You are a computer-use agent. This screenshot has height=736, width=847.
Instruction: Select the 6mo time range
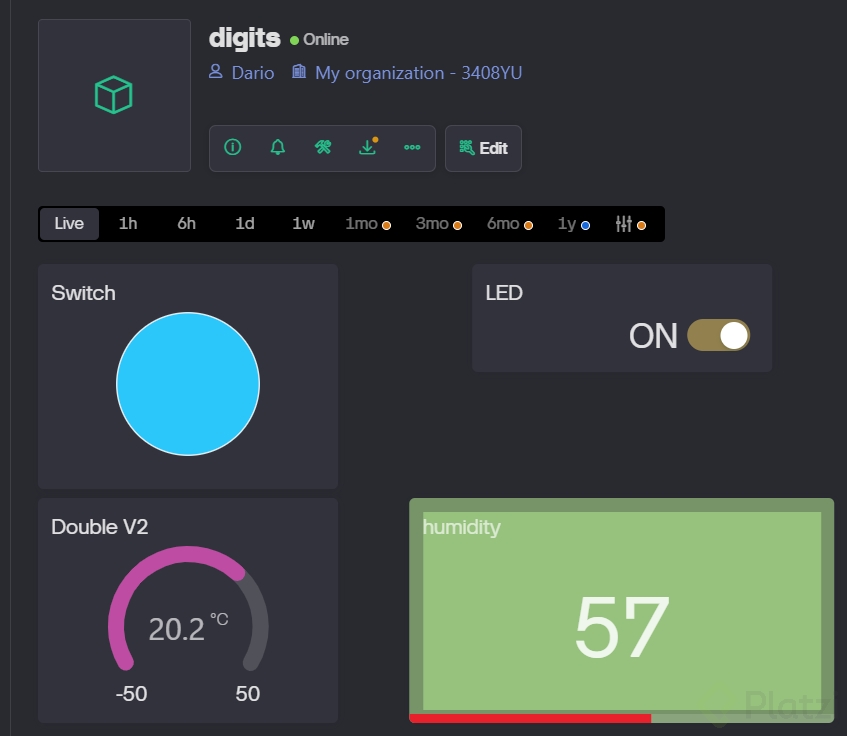pyautogui.click(x=510, y=224)
